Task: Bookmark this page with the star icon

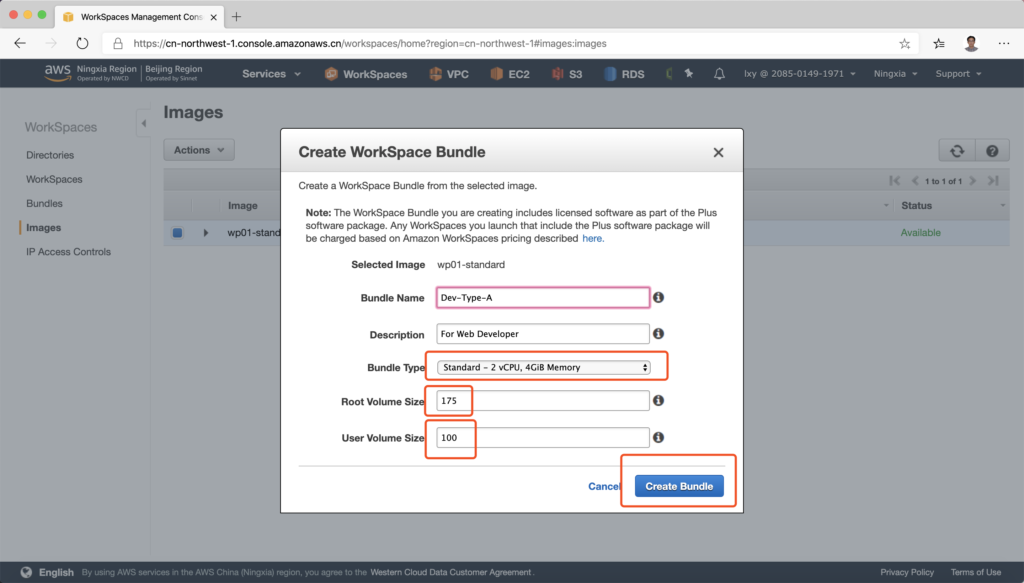Action: (905, 44)
